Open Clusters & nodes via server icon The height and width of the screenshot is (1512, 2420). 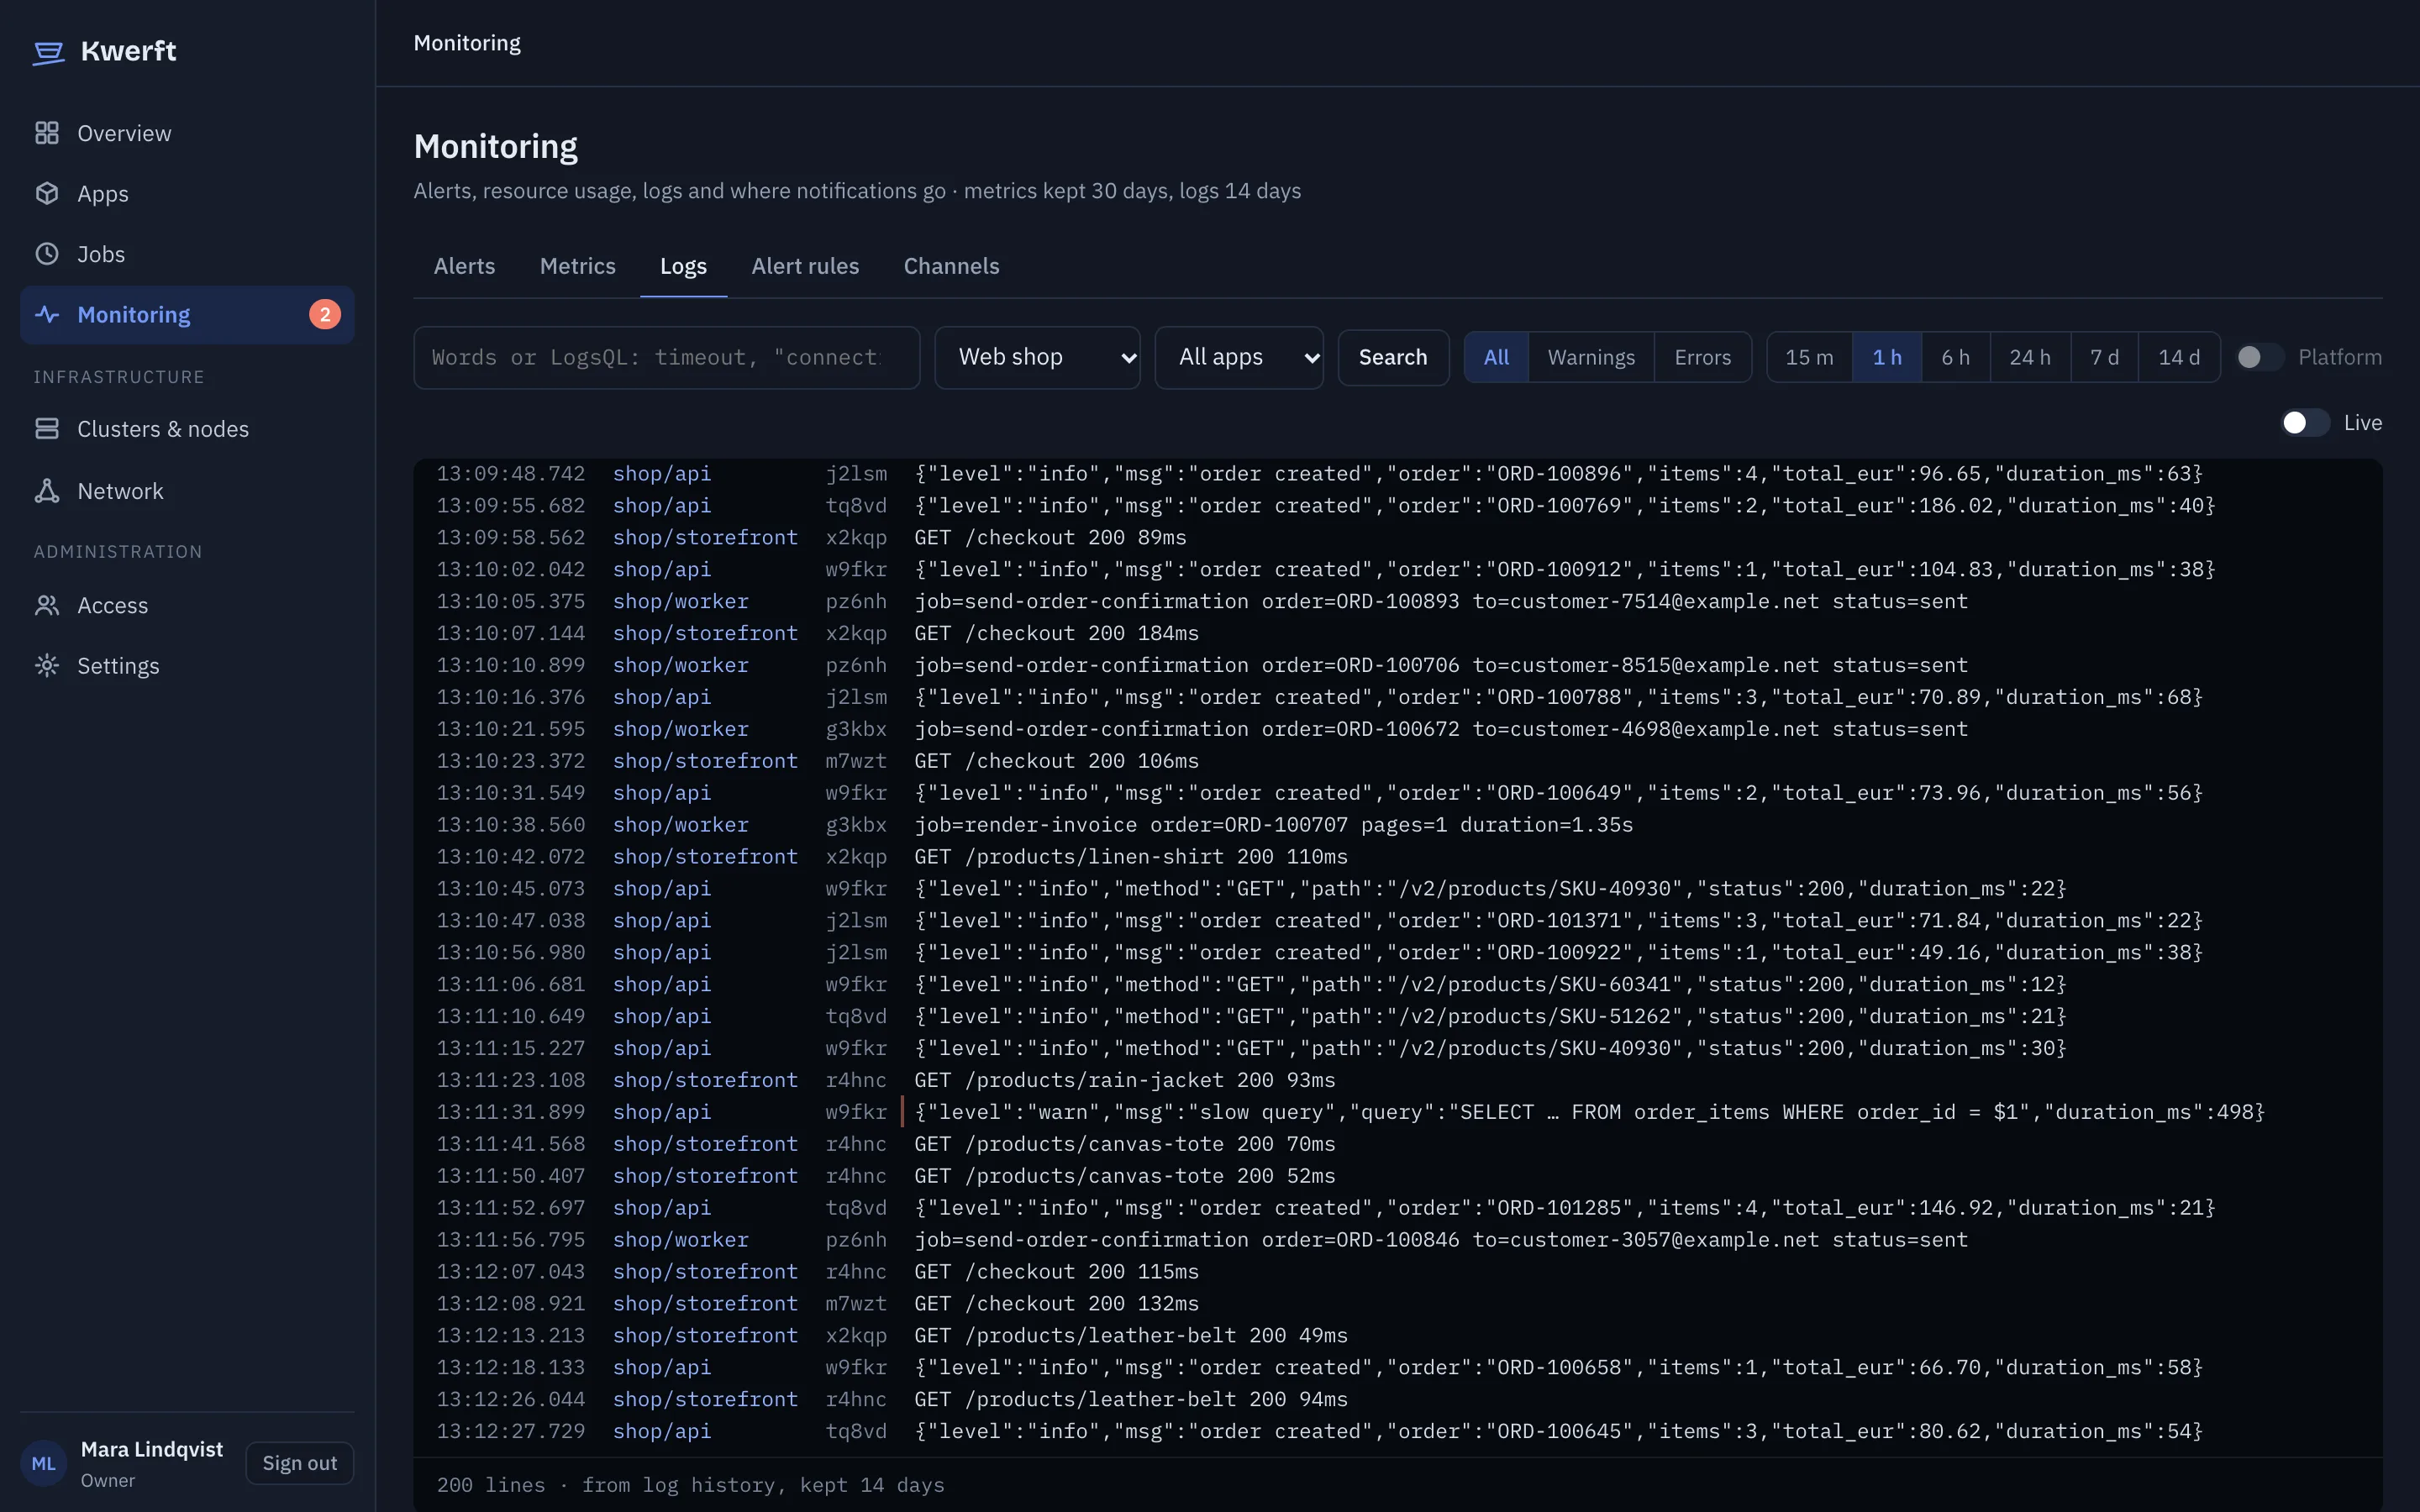click(47, 429)
